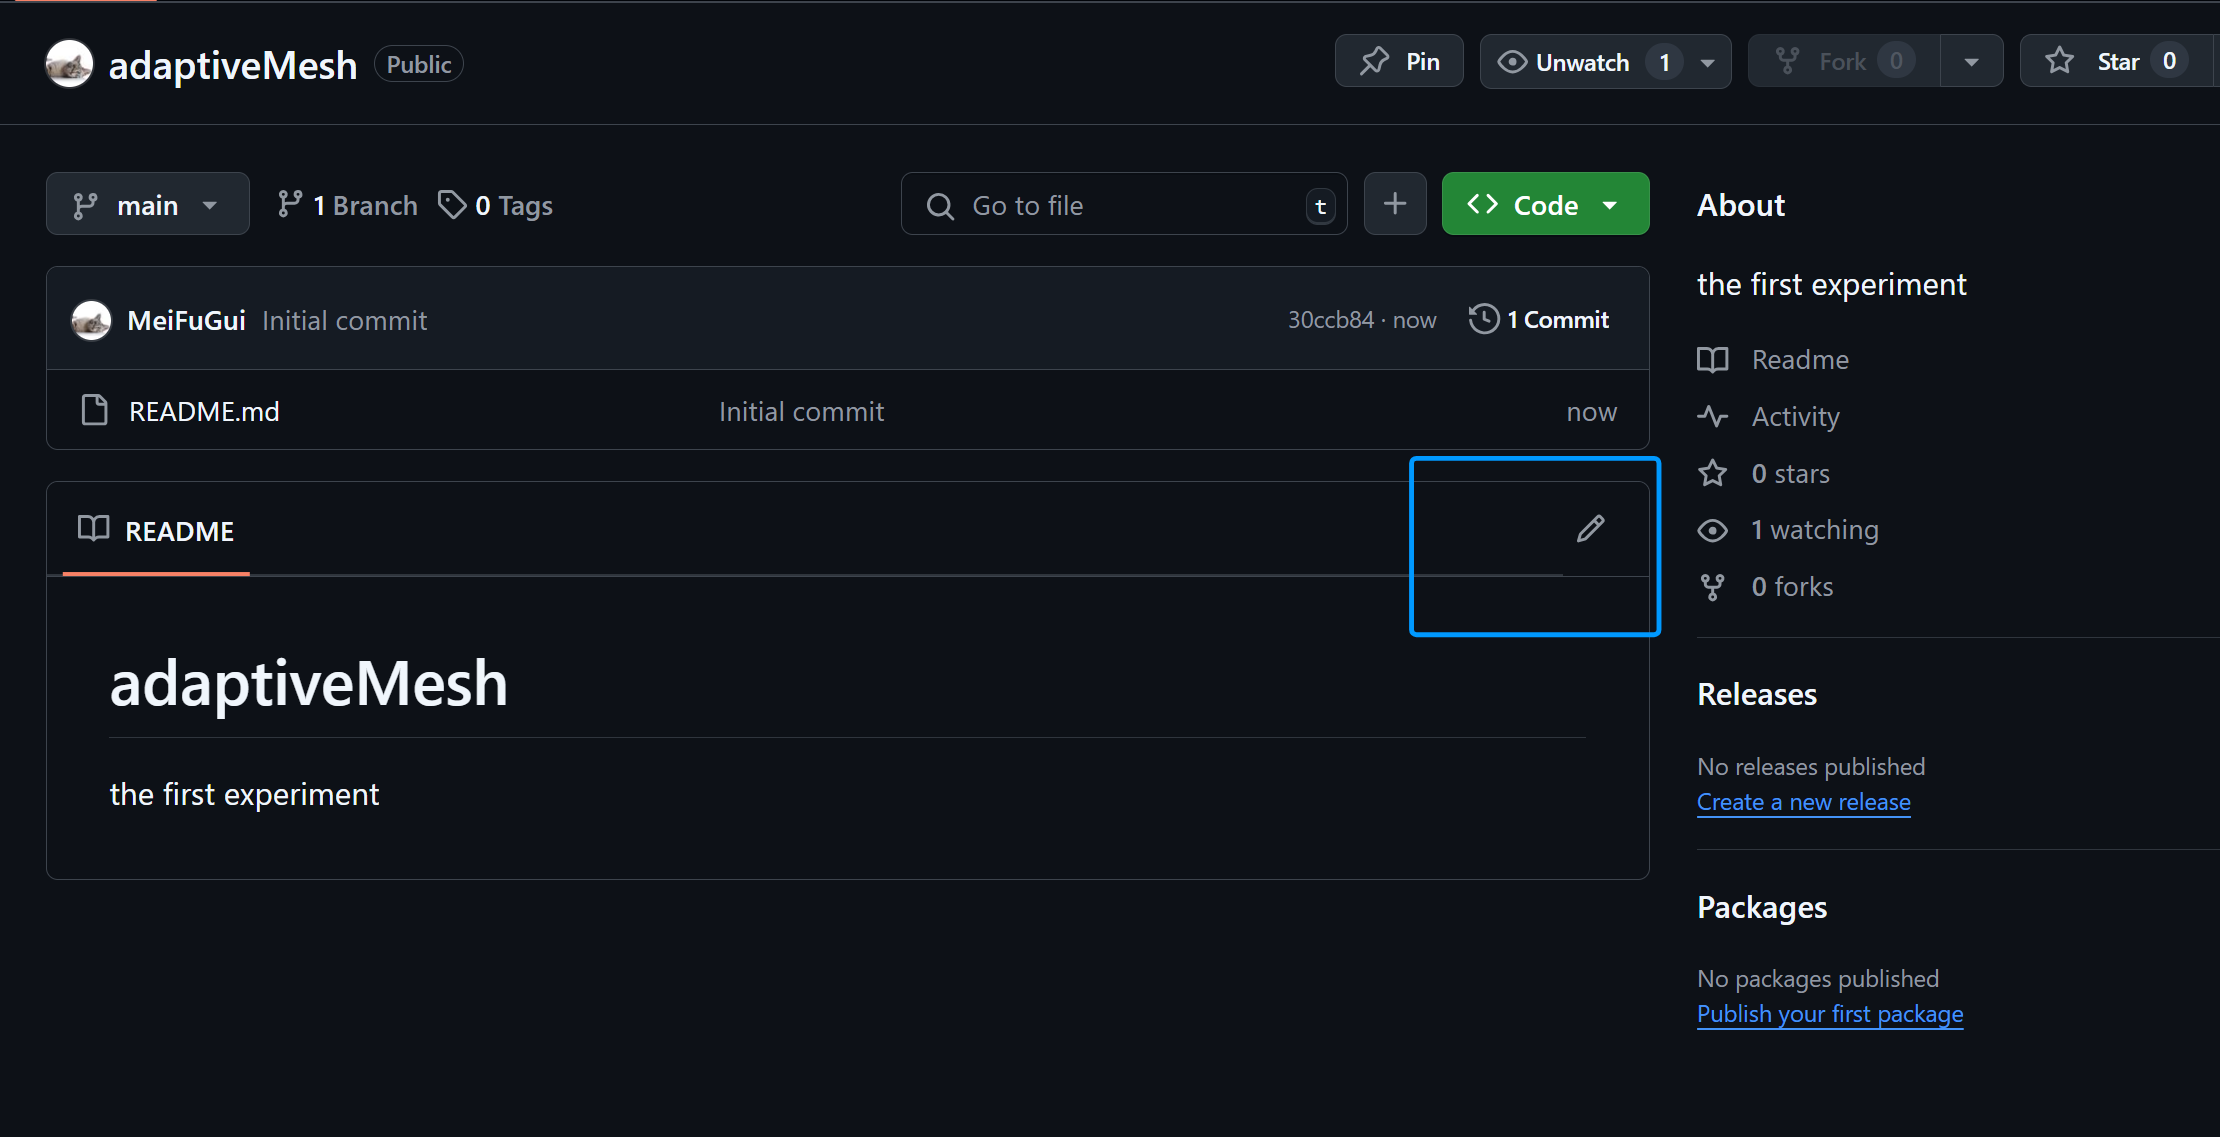
Task: Toggle Unwatch for this repository
Action: [1580, 62]
